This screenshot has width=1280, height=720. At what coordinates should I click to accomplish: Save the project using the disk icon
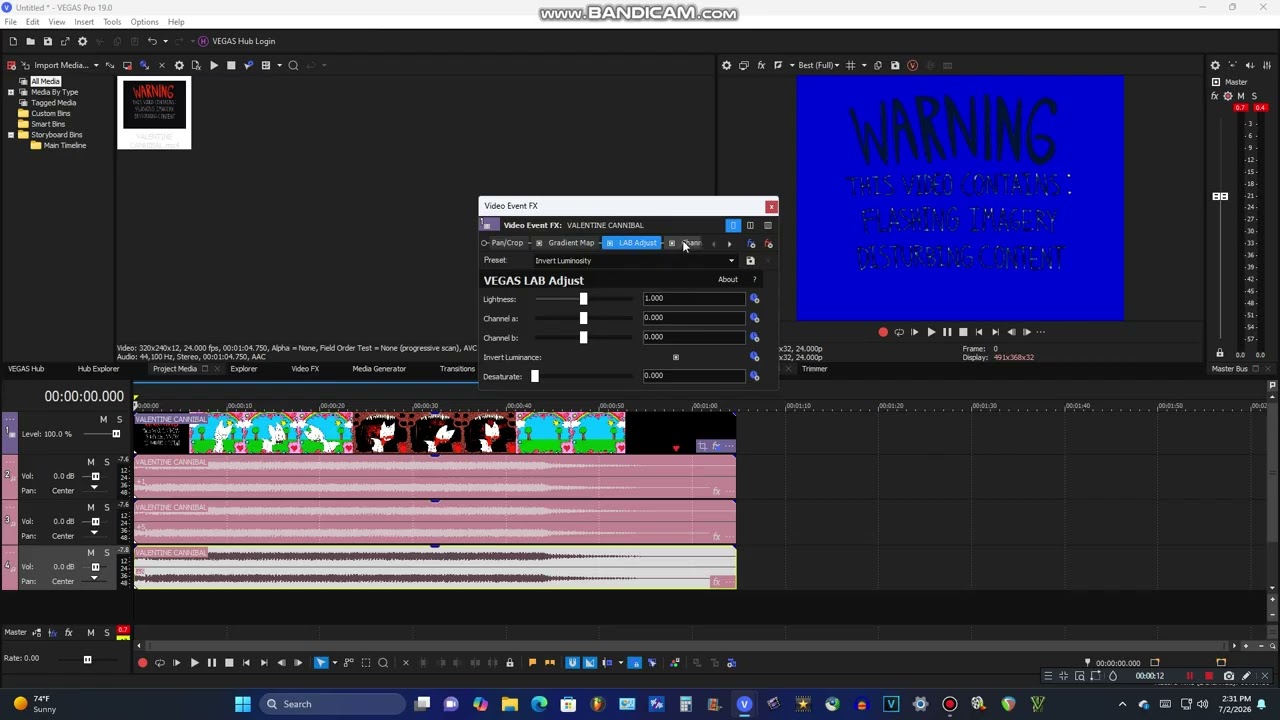[47, 41]
